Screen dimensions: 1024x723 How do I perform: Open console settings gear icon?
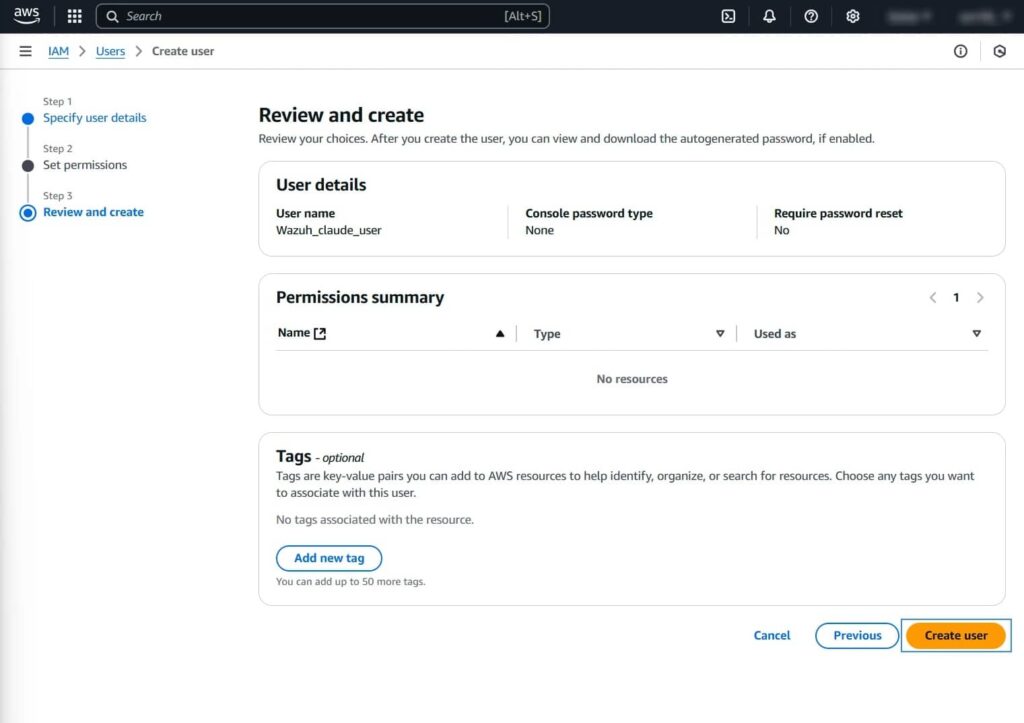pyautogui.click(x=853, y=16)
